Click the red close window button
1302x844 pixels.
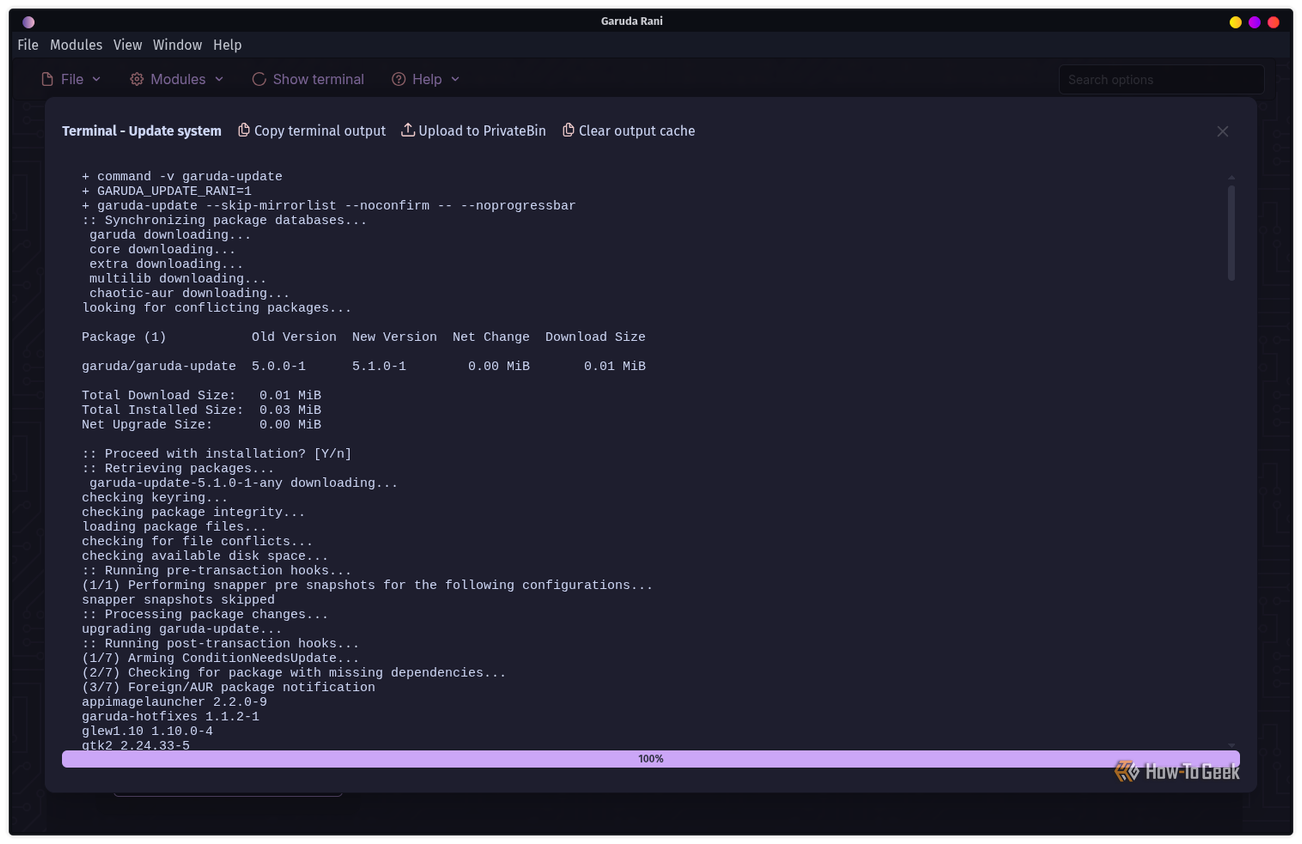pos(1273,22)
